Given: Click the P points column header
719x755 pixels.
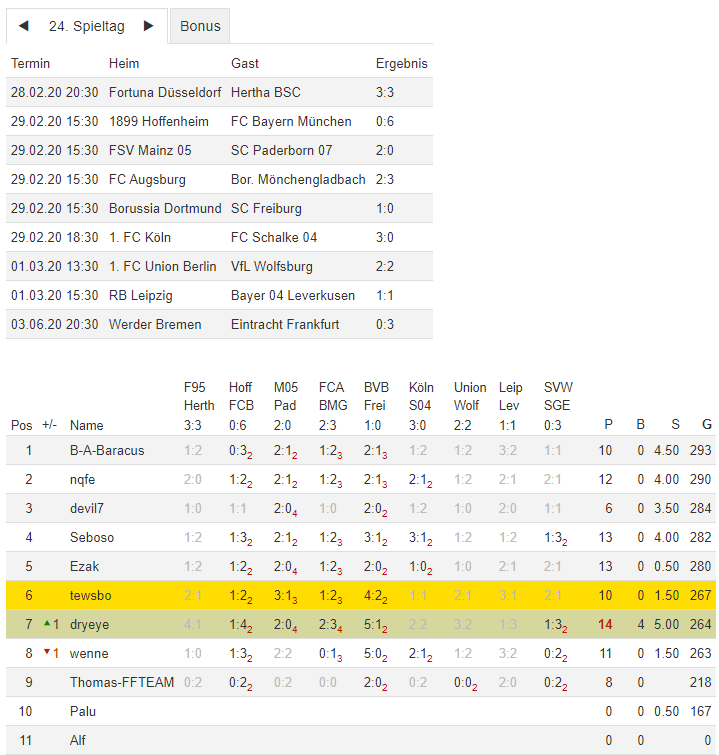Looking at the screenshot, I should (607, 425).
